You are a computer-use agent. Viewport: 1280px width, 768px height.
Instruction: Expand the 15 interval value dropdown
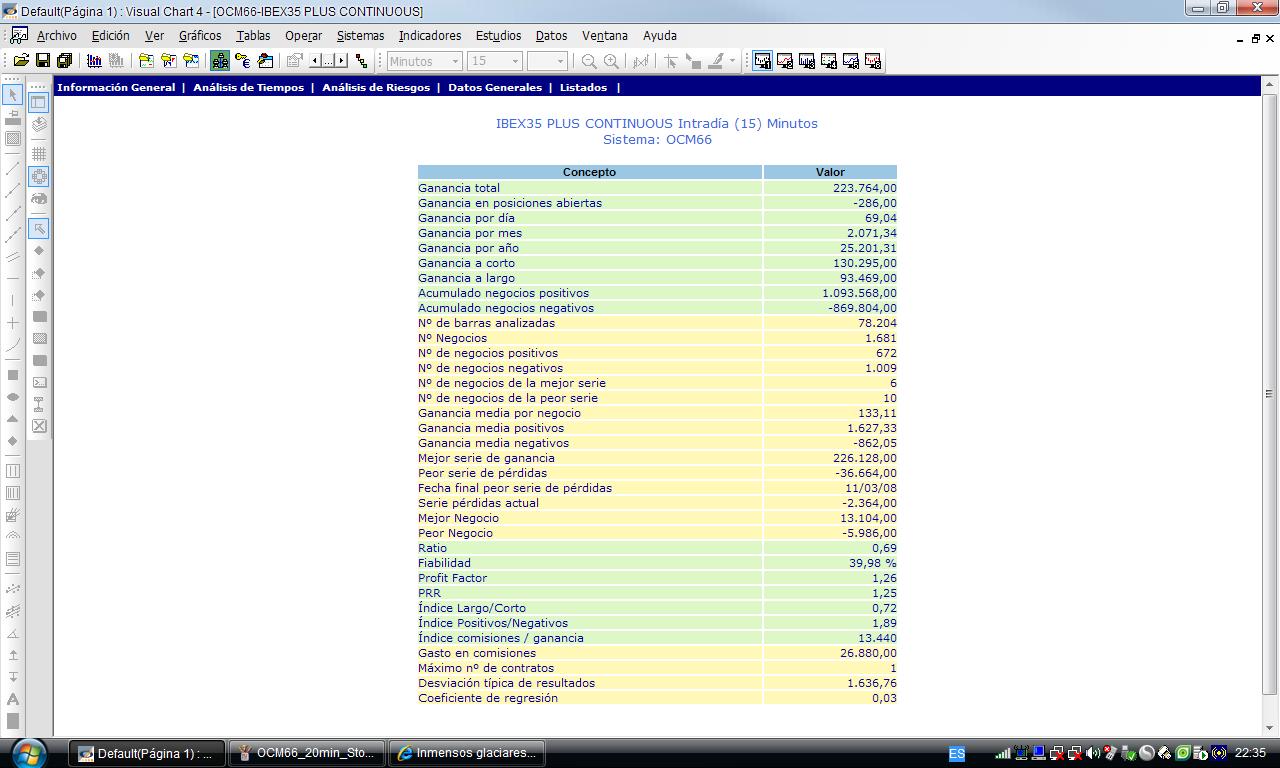pyautogui.click(x=515, y=61)
